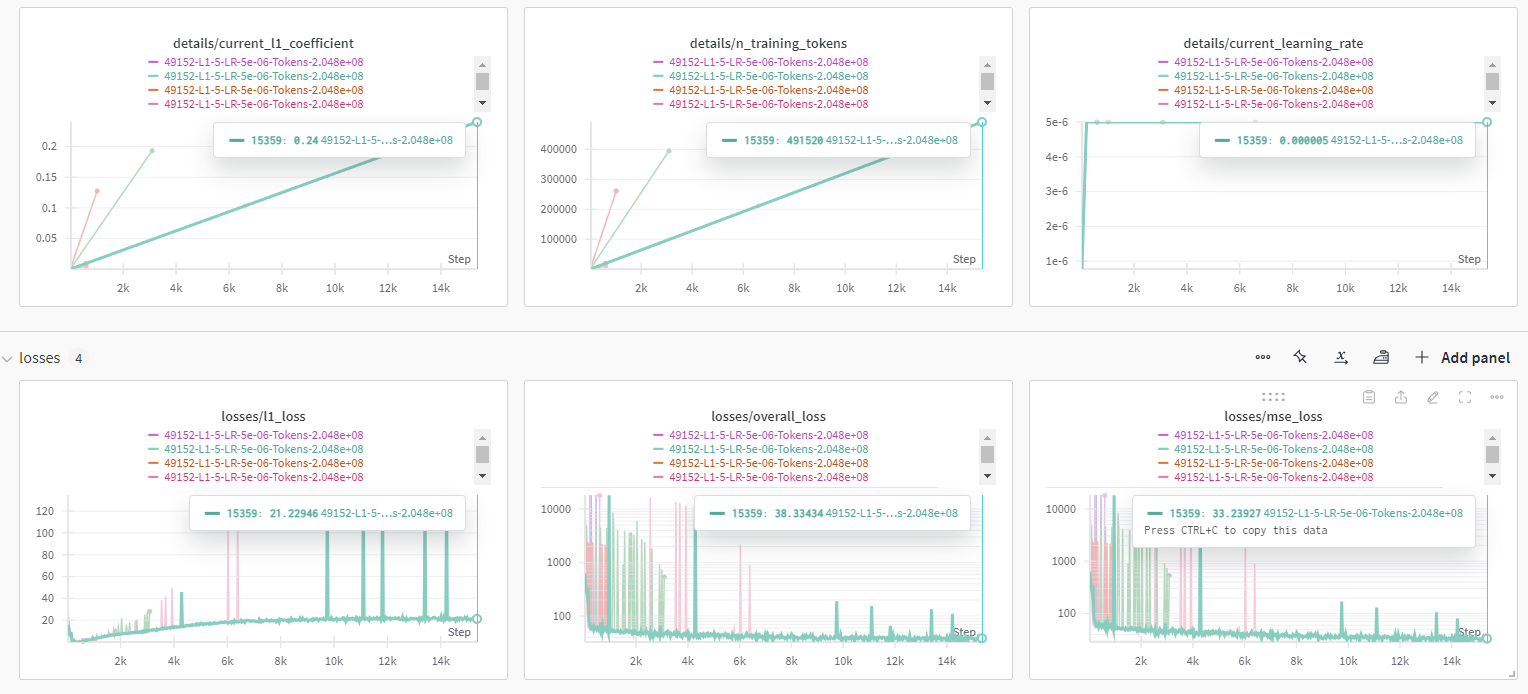
Task: Click the details/current_l1_coefficient chart title
Action: 263,43
